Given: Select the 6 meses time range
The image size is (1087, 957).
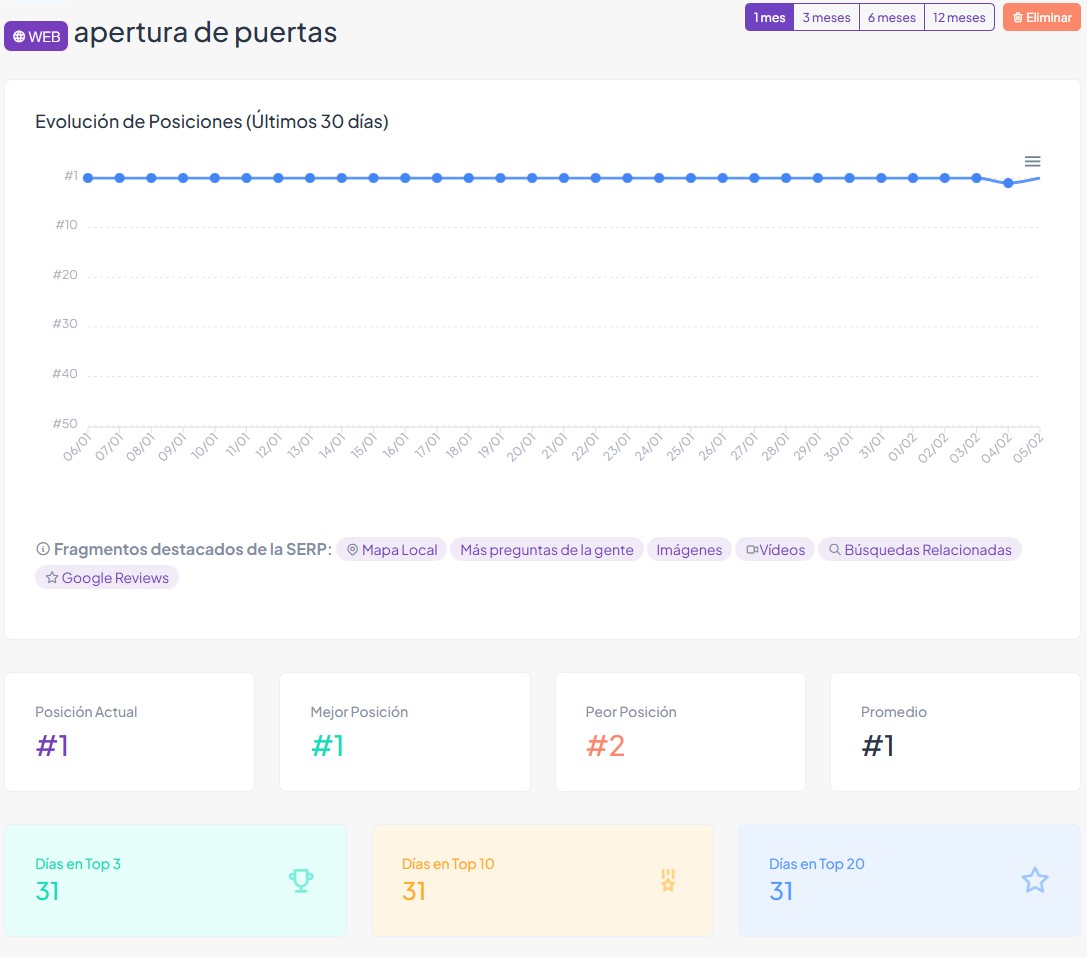Looking at the screenshot, I should tap(891, 18).
